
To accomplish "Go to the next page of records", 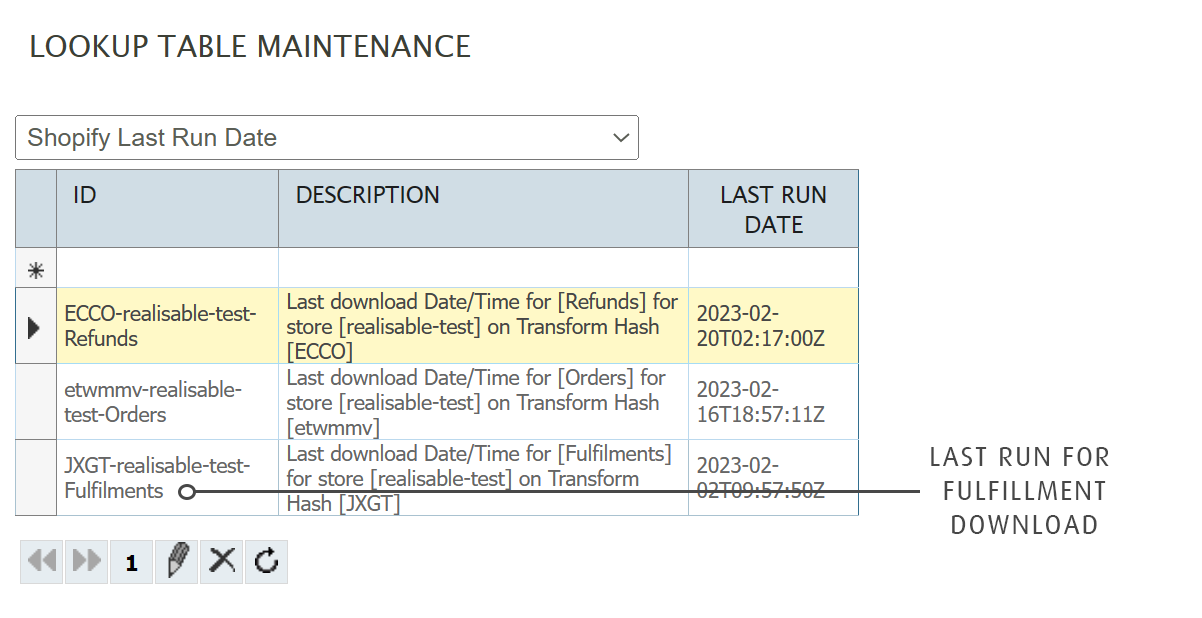I will click(87, 561).
